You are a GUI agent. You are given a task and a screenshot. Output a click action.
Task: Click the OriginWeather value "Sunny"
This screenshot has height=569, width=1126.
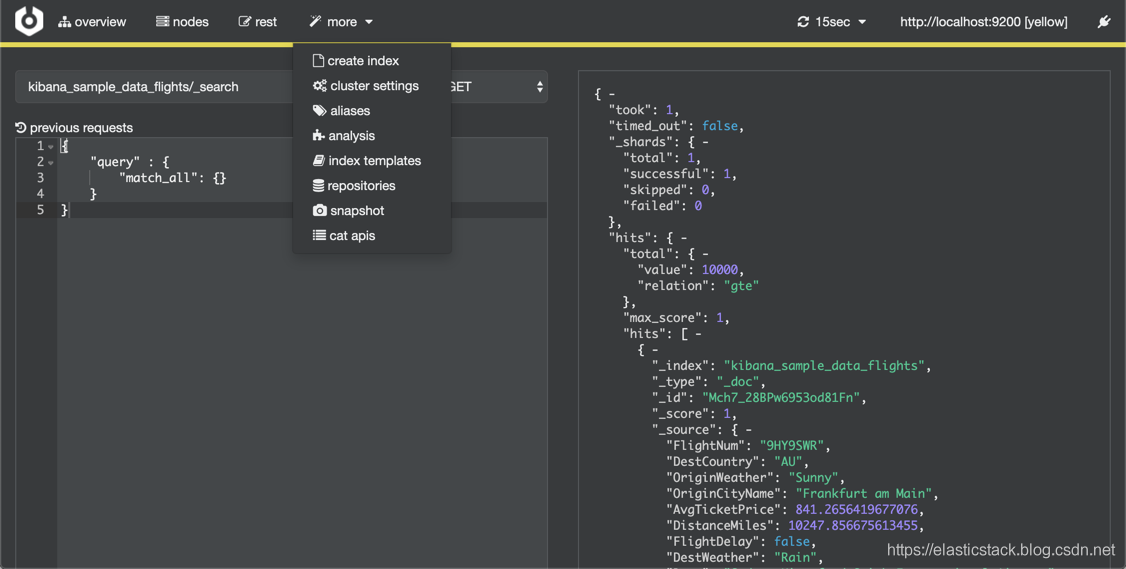[x=814, y=477]
